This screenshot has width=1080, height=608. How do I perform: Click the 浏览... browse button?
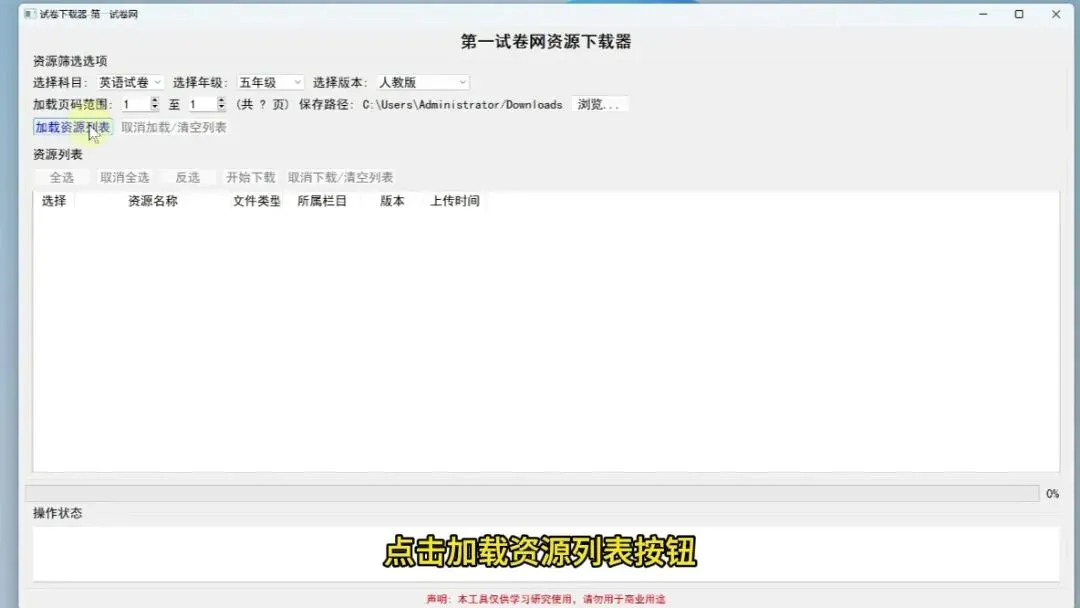pyautogui.click(x=599, y=105)
